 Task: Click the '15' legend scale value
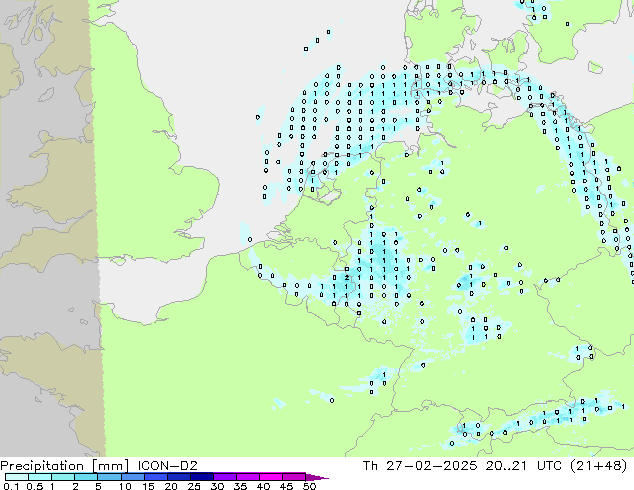coord(148,486)
